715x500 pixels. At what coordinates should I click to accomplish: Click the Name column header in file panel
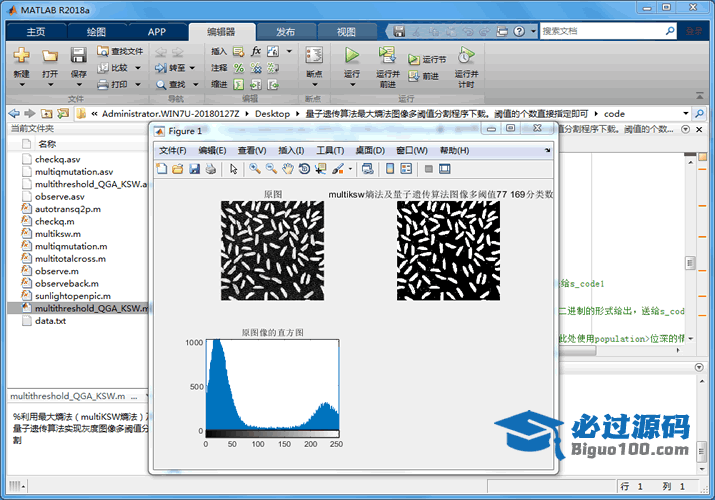click(x=47, y=144)
